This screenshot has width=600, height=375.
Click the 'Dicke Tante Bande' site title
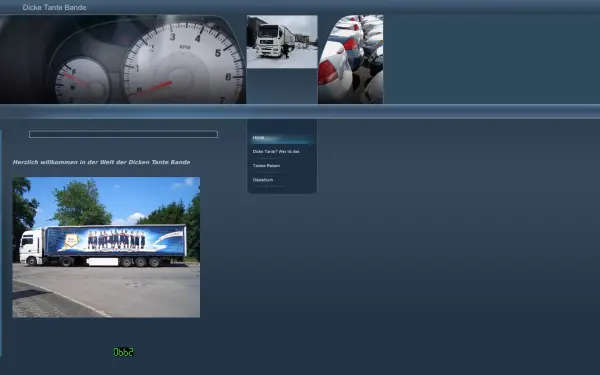[54, 7]
